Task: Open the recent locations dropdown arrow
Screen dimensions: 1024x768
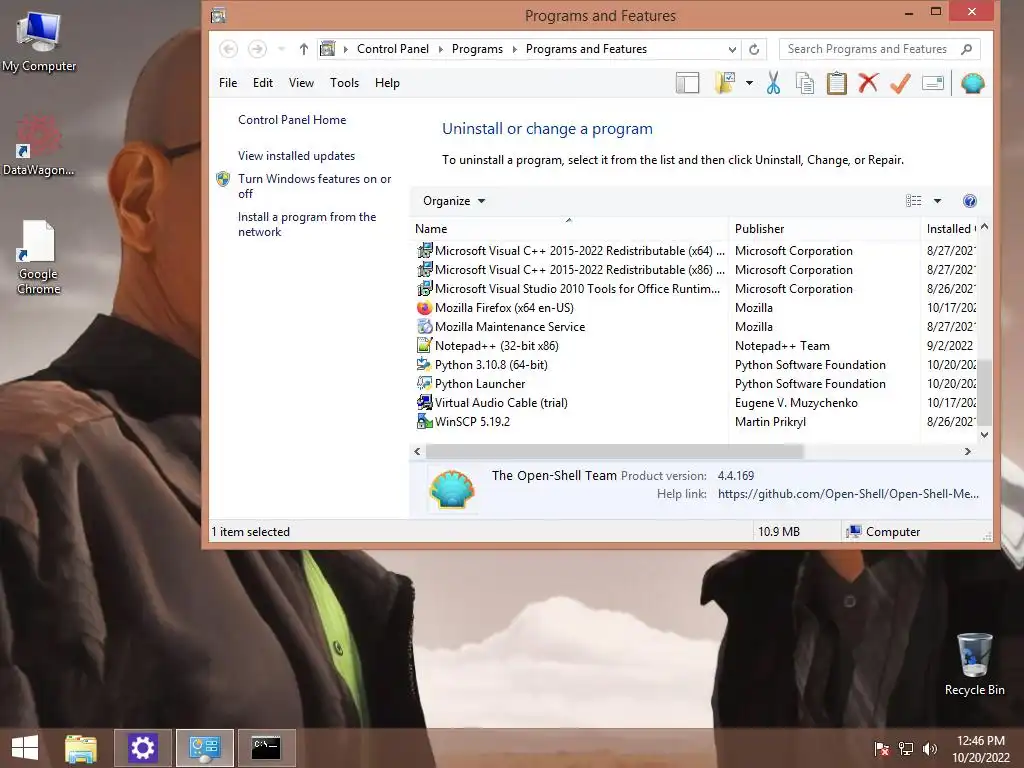Action: point(281,49)
